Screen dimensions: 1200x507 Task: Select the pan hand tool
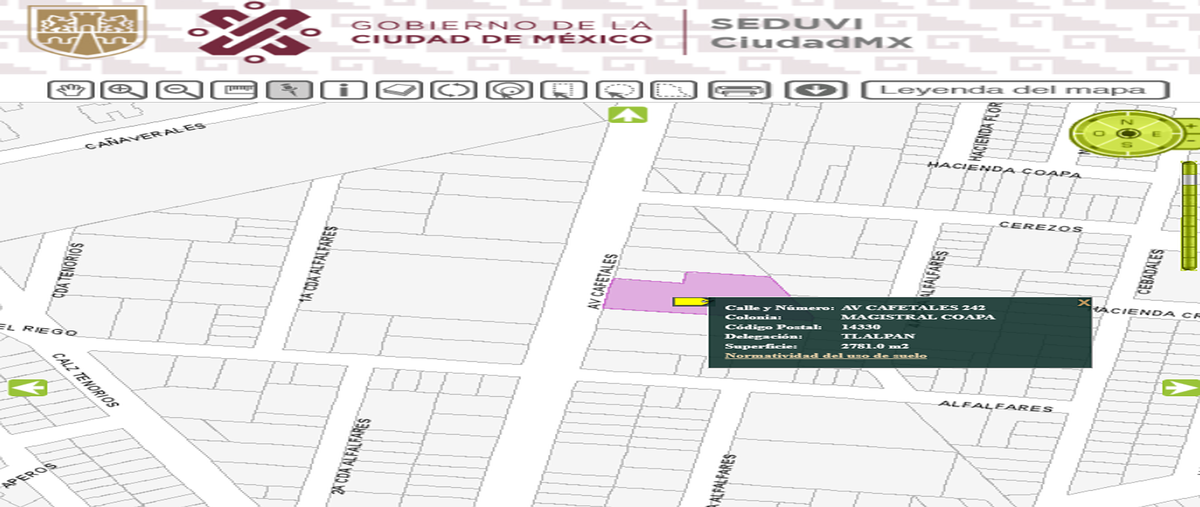point(70,89)
